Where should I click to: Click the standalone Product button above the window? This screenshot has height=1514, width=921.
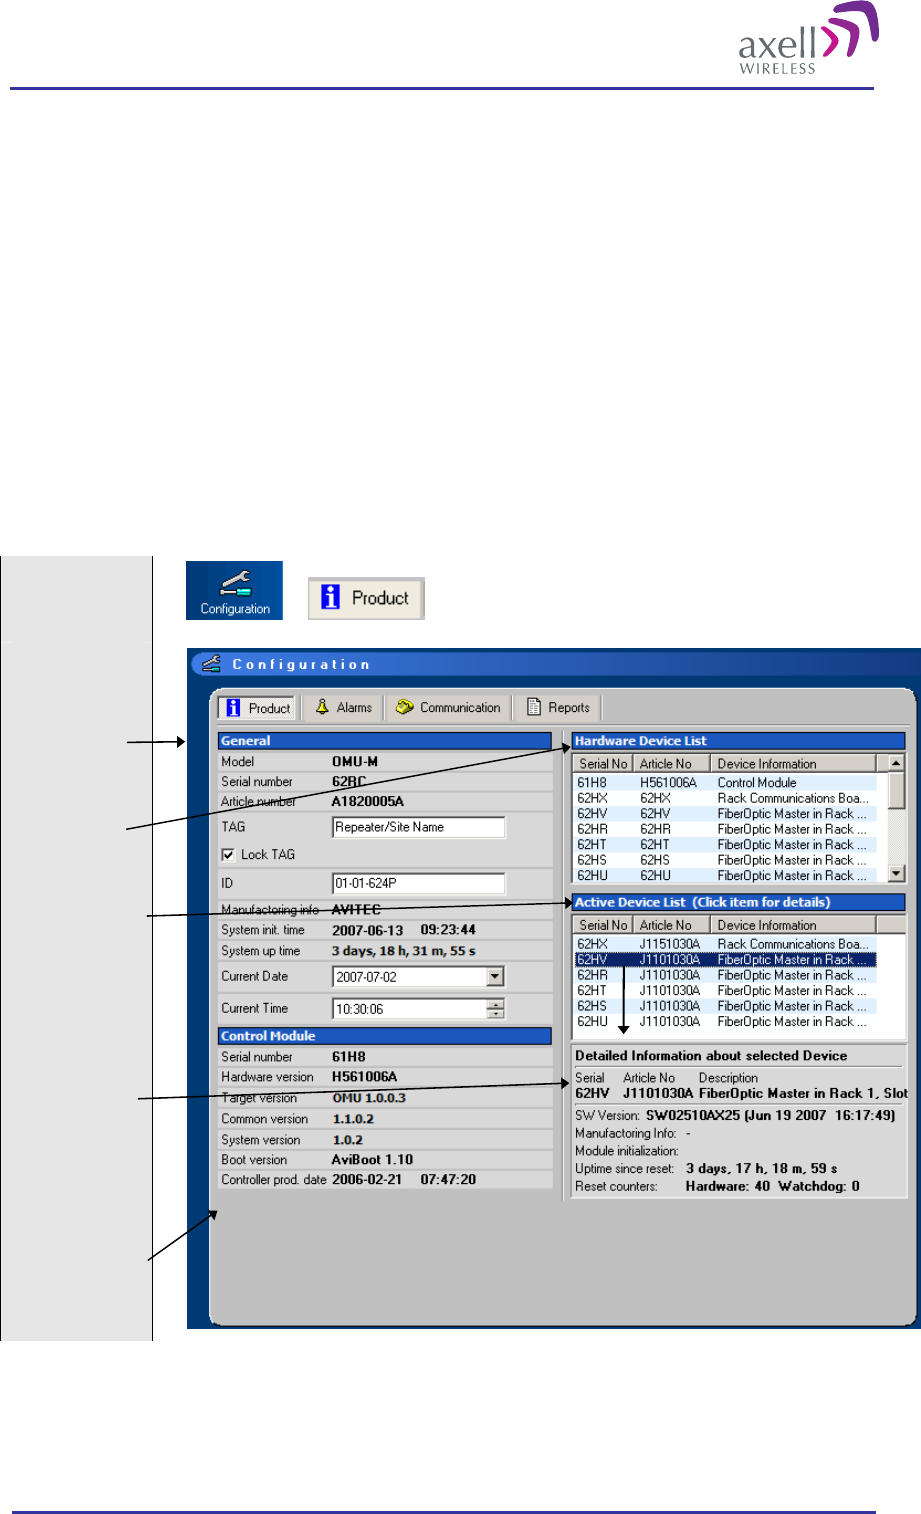tap(366, 598)
